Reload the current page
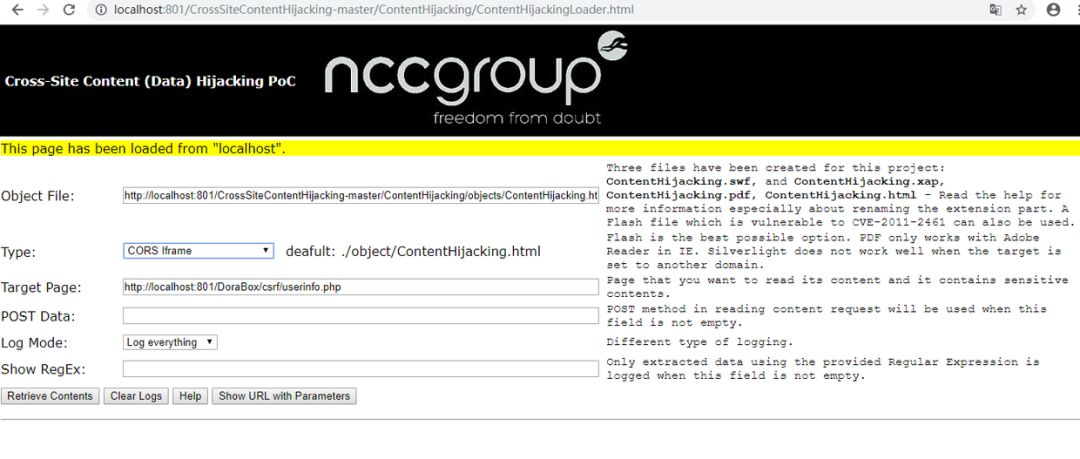Screen dimensions: 1080x459 pos(69,10)
